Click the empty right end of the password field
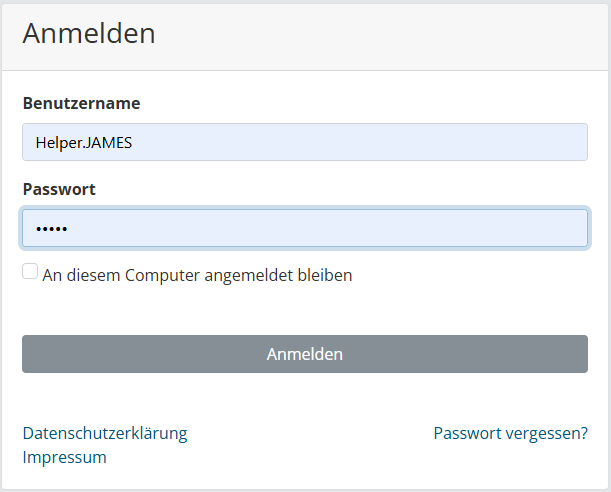This screenshot has width=611, height=492. [540, 228]
